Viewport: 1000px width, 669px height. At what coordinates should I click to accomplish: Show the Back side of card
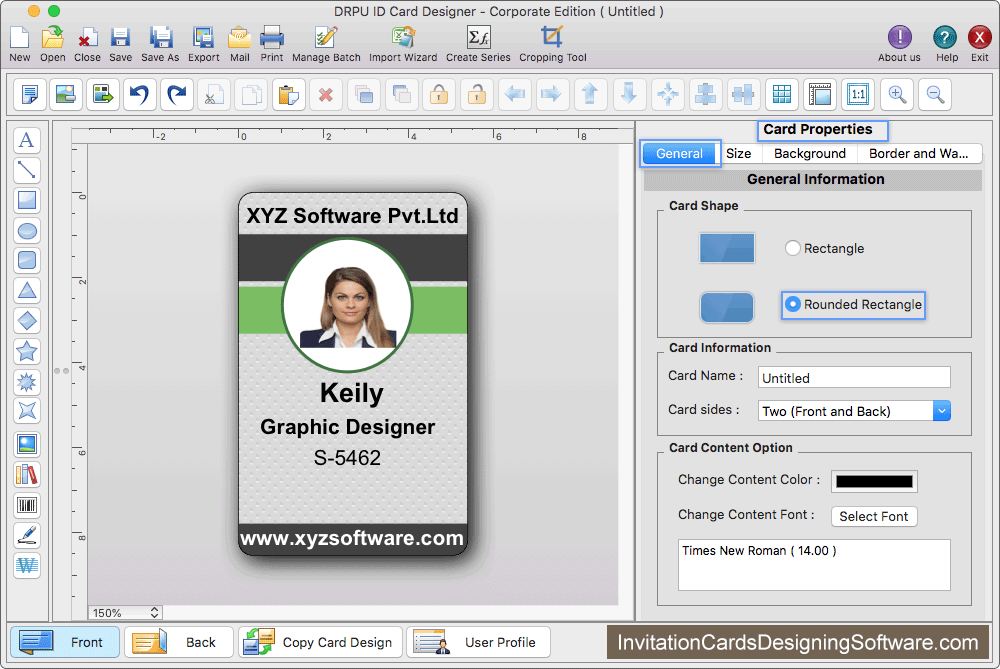pyautogui.click(x=179, y=642)
